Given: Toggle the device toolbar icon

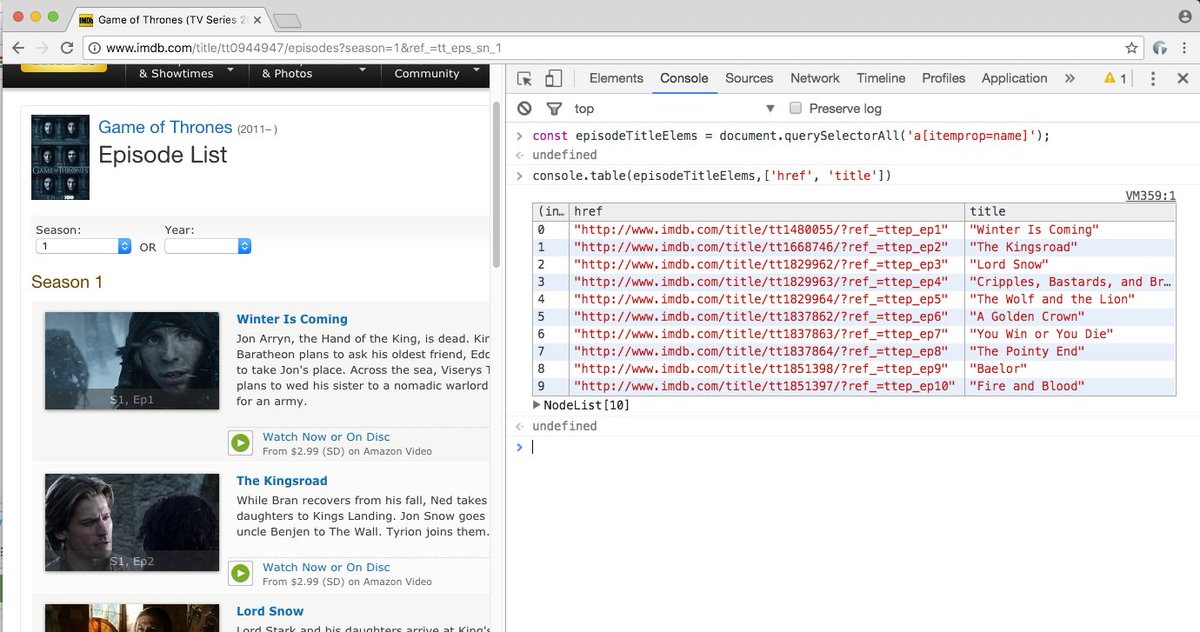Looking at the screenshot, I should [550, 78].
